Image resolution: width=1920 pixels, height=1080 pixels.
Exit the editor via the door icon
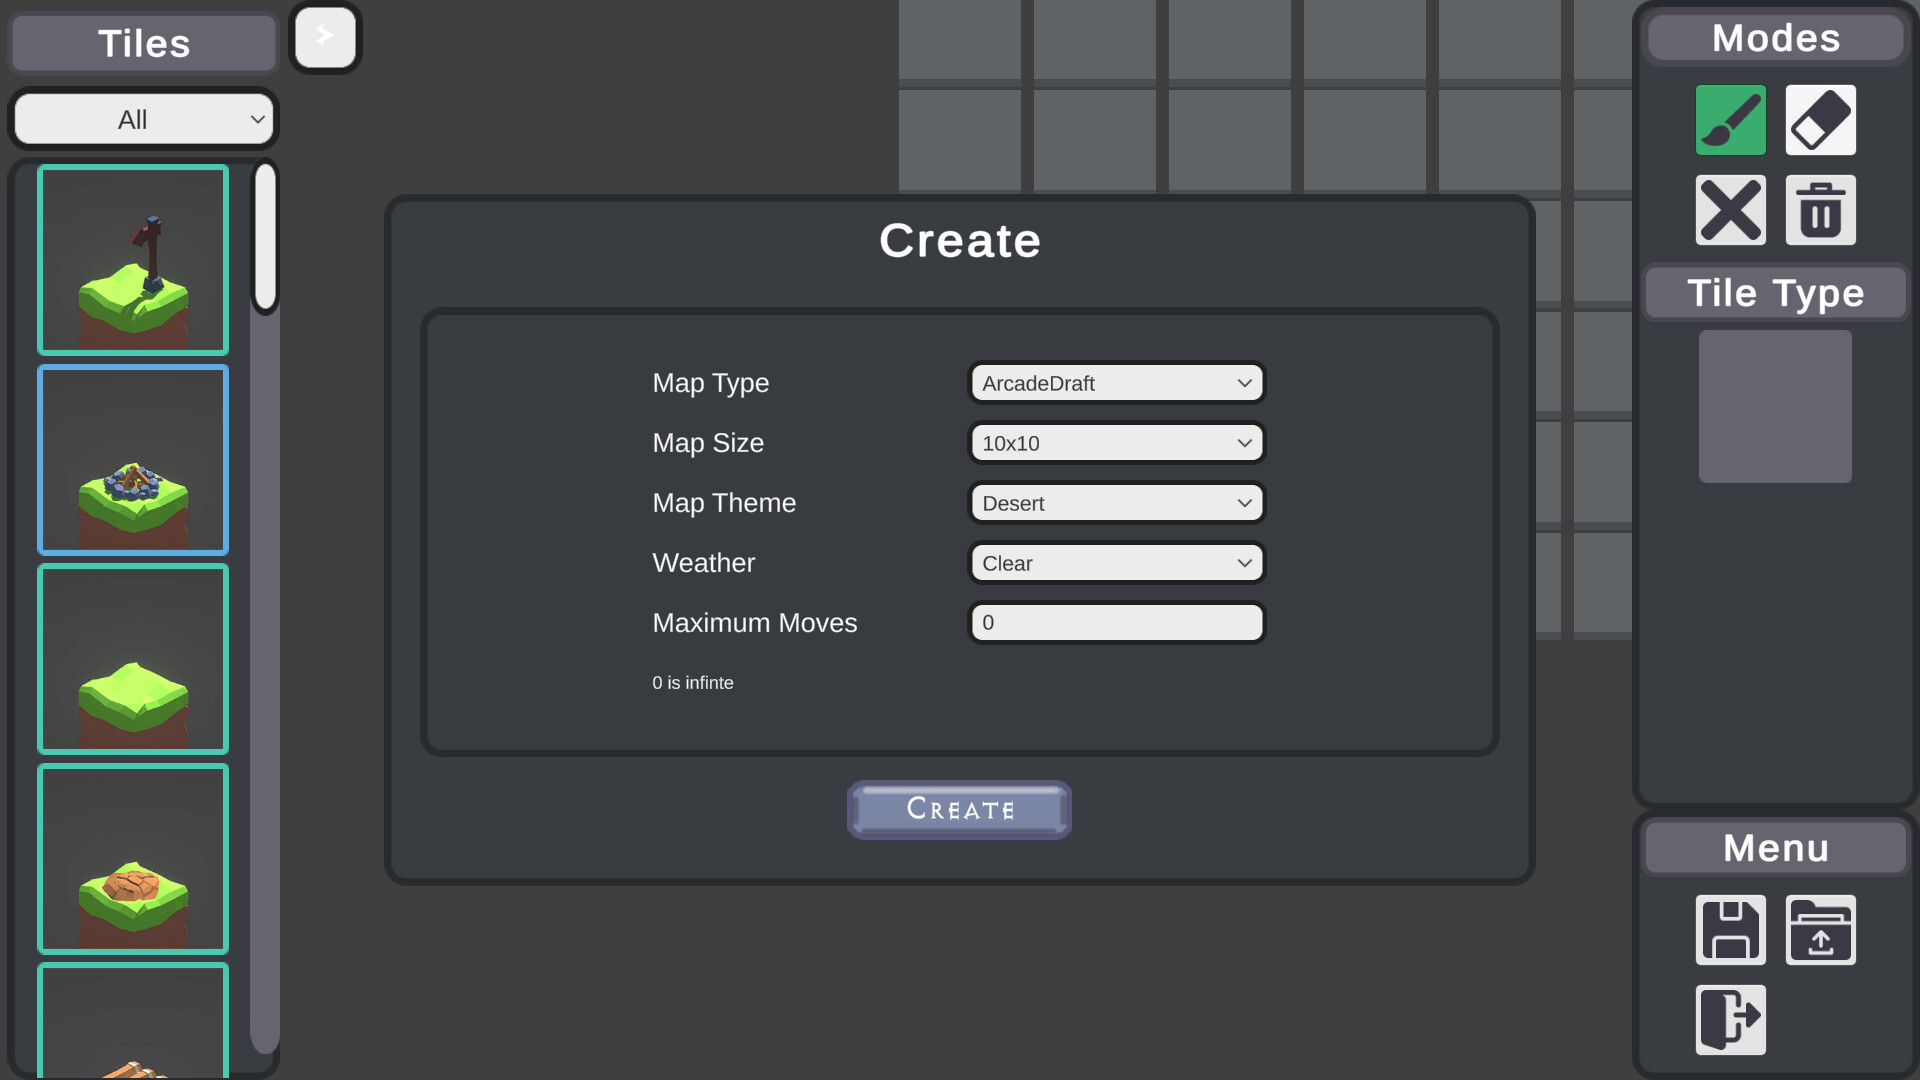click(1730, 1020)
